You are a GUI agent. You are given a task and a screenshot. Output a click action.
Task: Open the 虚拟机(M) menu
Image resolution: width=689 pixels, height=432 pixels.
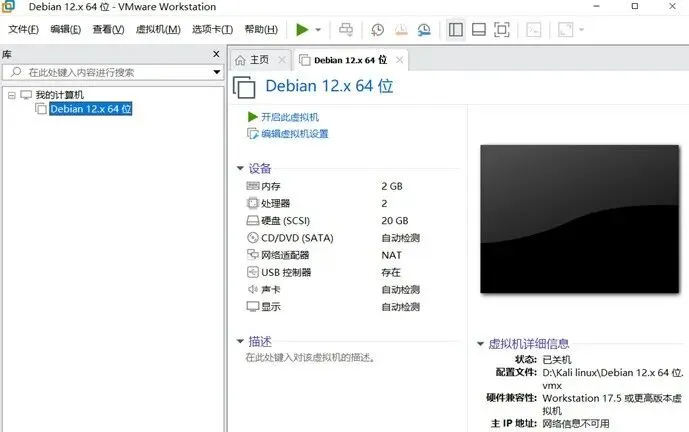[158, 29]
